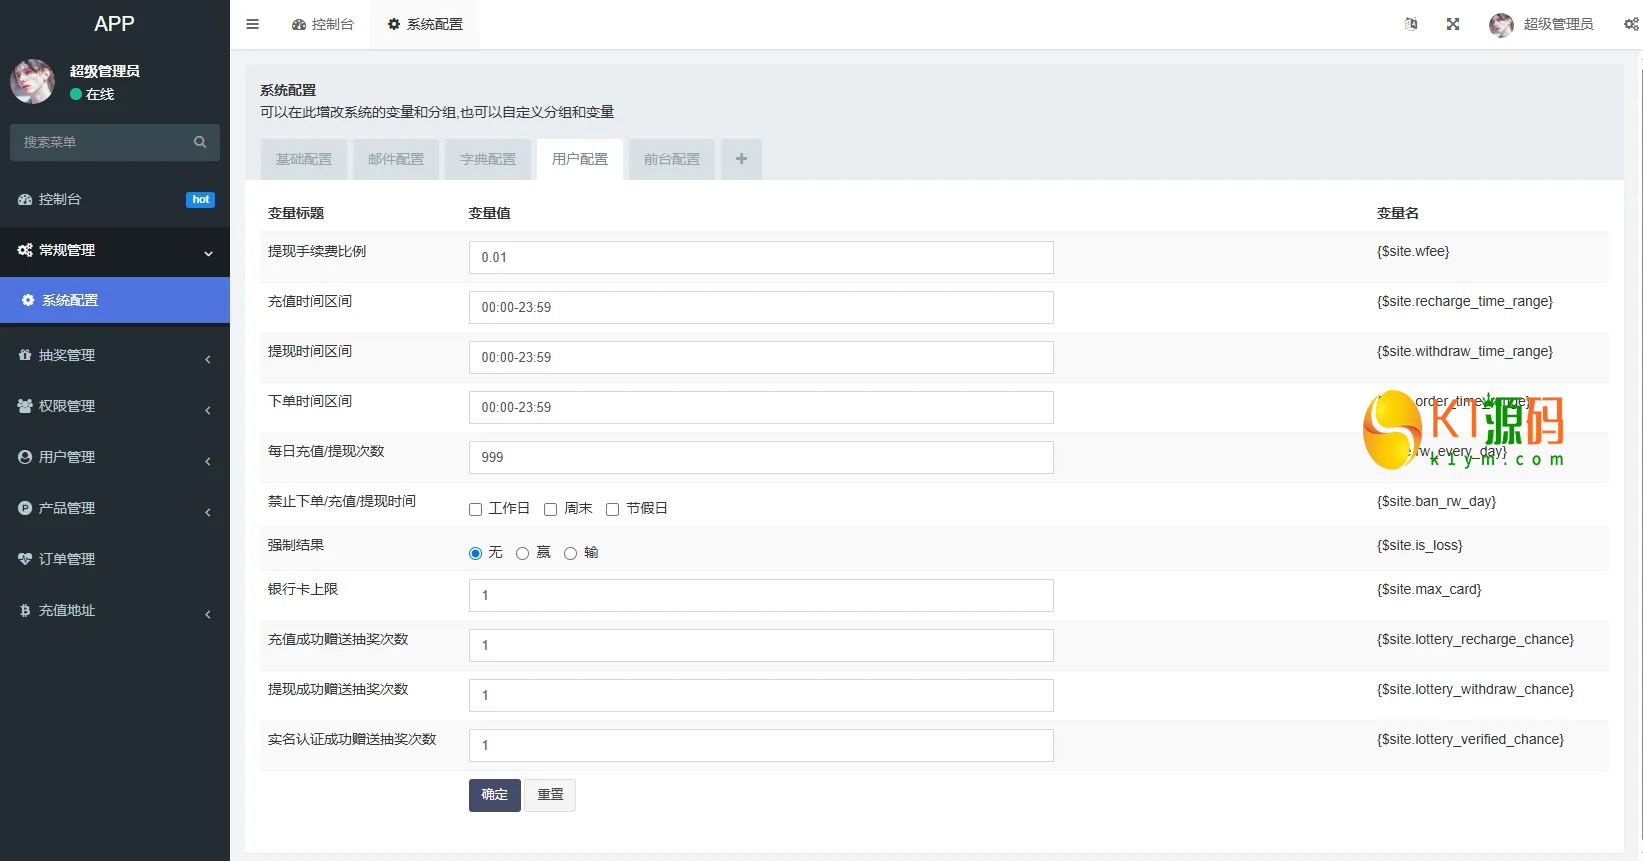1643x861 pixels.
Task: Open the 系统配置 top navigation tab
Action: [425, 24]
